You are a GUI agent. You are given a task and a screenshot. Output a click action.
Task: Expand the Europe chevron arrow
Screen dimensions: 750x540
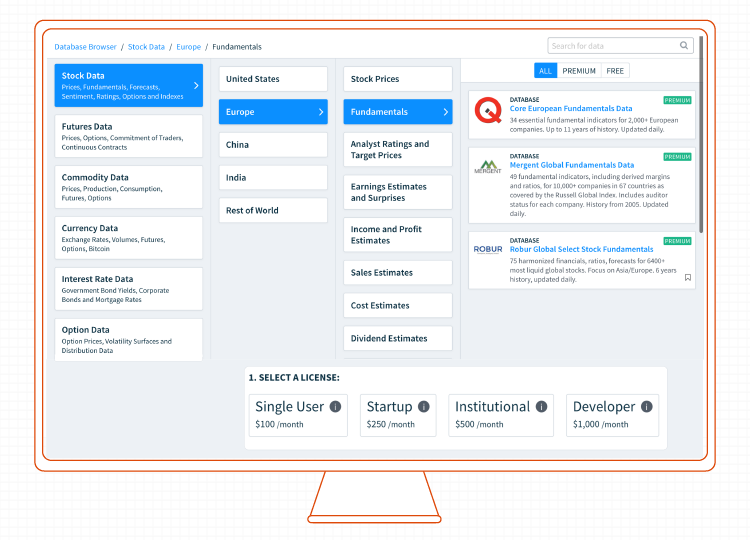click(x=321, y=112)
